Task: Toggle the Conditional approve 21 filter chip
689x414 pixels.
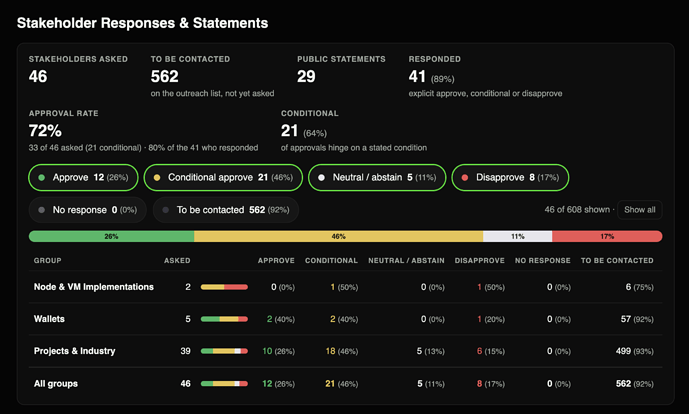Action: click(x=223, y=178)
